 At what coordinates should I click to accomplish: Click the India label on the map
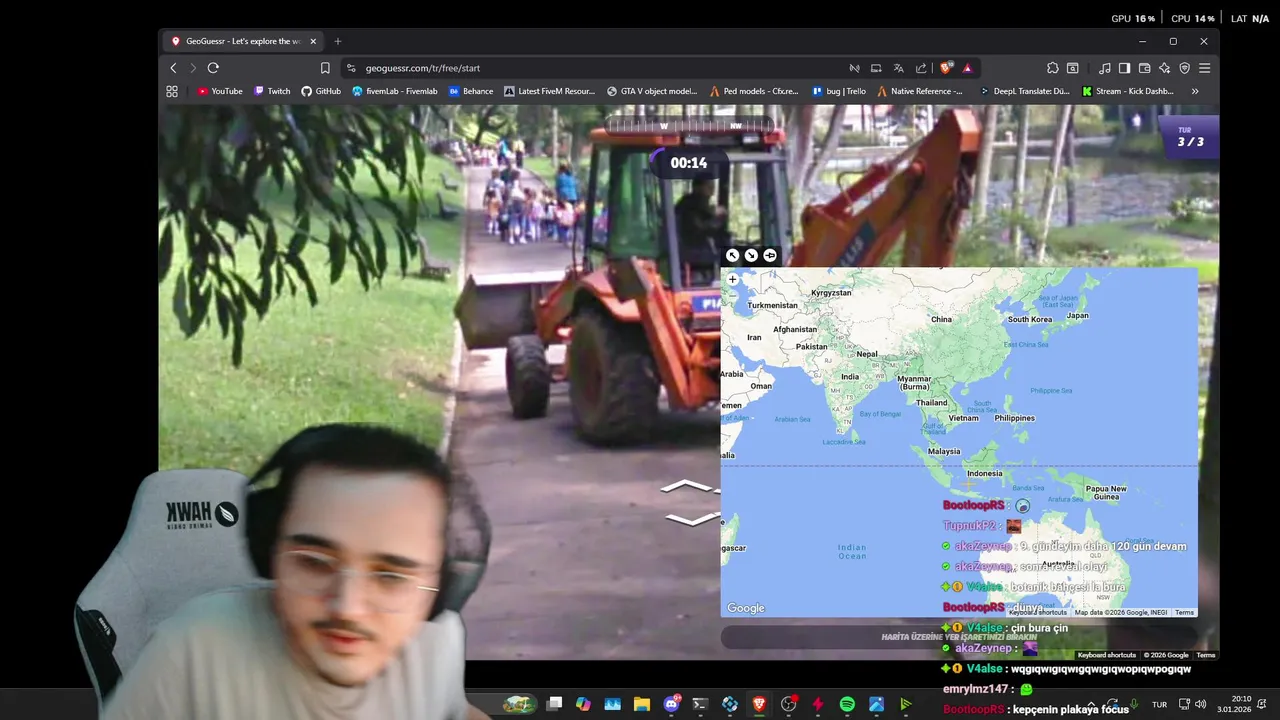click(x=850, y=377)
